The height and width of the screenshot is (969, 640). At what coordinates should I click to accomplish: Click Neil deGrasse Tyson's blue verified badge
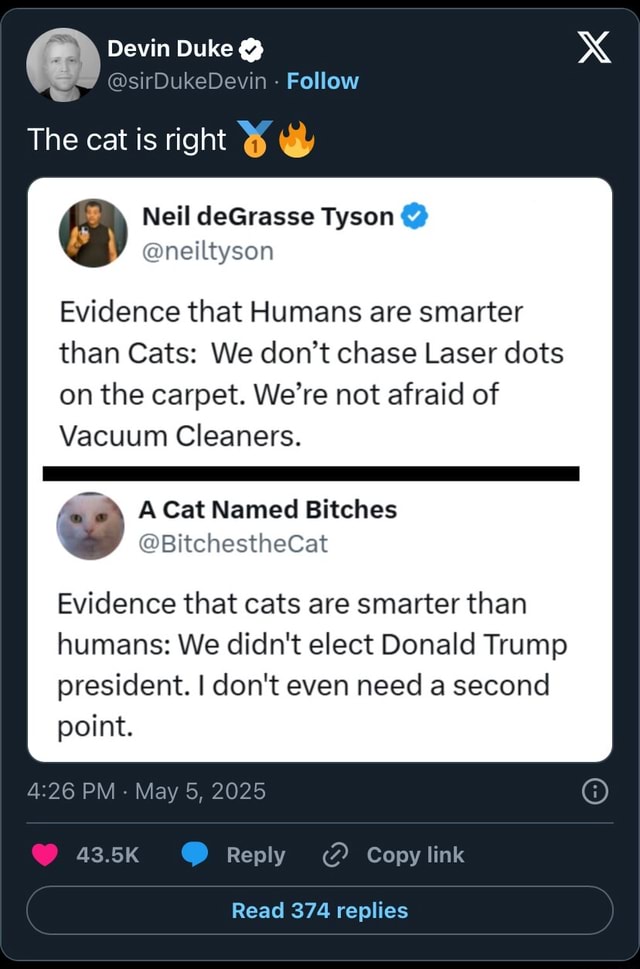point(415,216)
